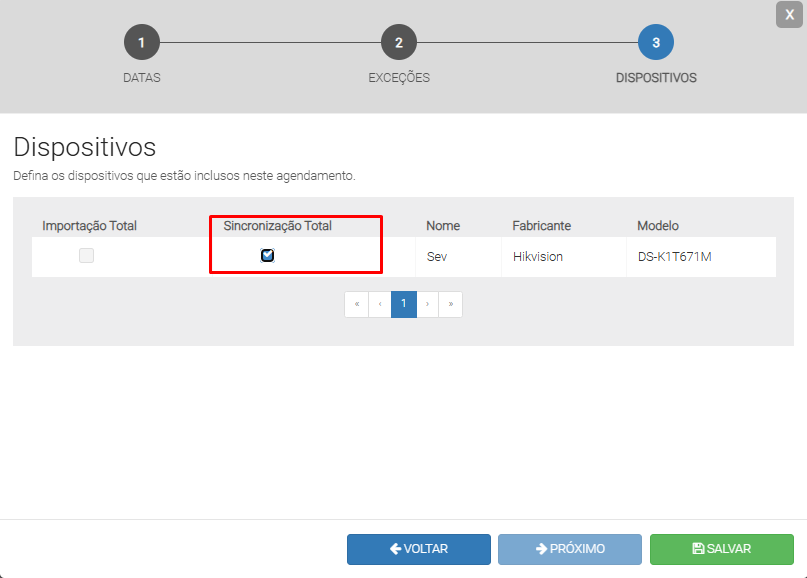Click the Fabricante column header
Image resolution: width=807 pixels, height=578 pixels.
pos(541,226)
